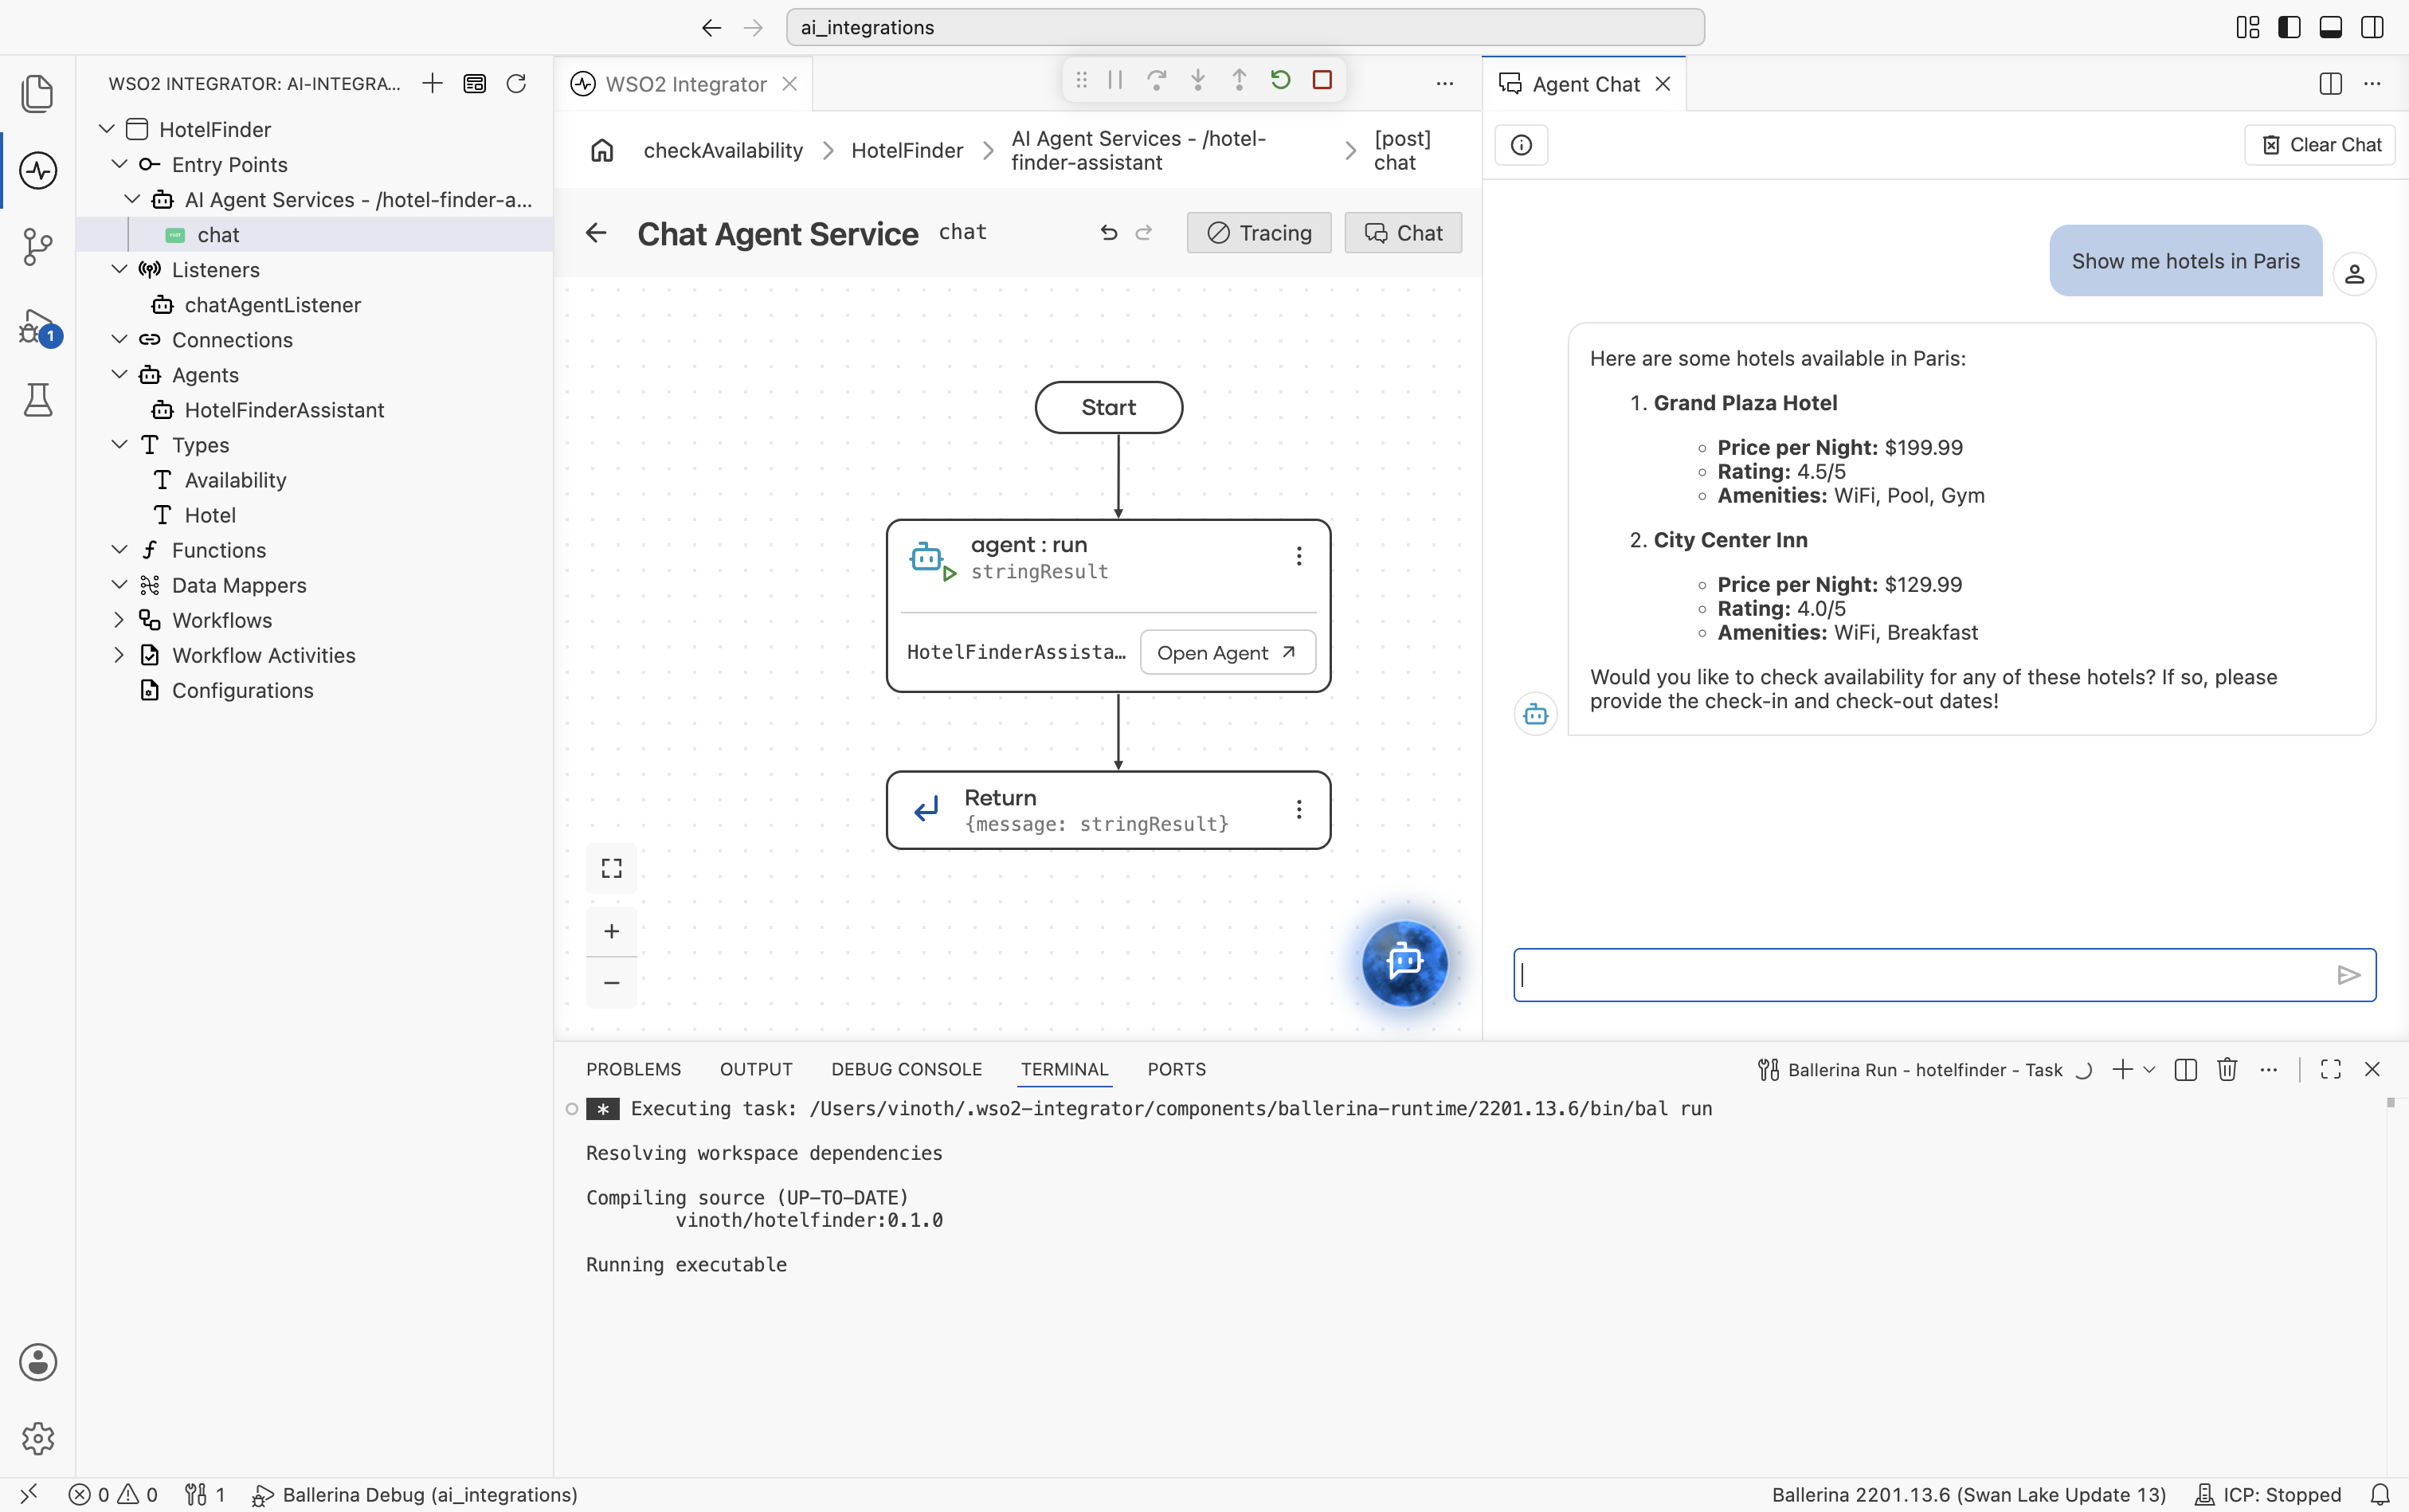
Task: Stop the debug session
Action: pyautogui.click(x=1322, y=80)
